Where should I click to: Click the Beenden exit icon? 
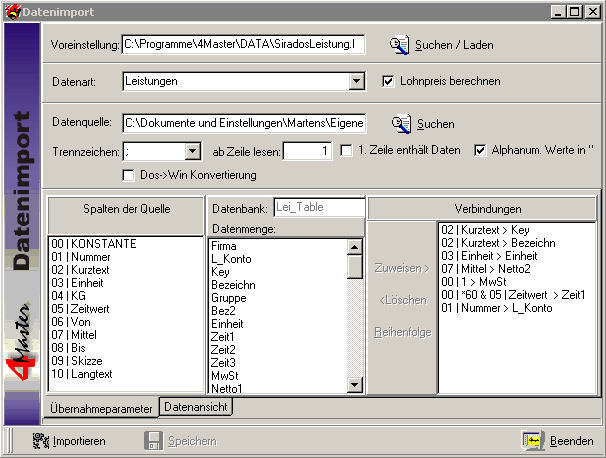click(x=533, y=440)
